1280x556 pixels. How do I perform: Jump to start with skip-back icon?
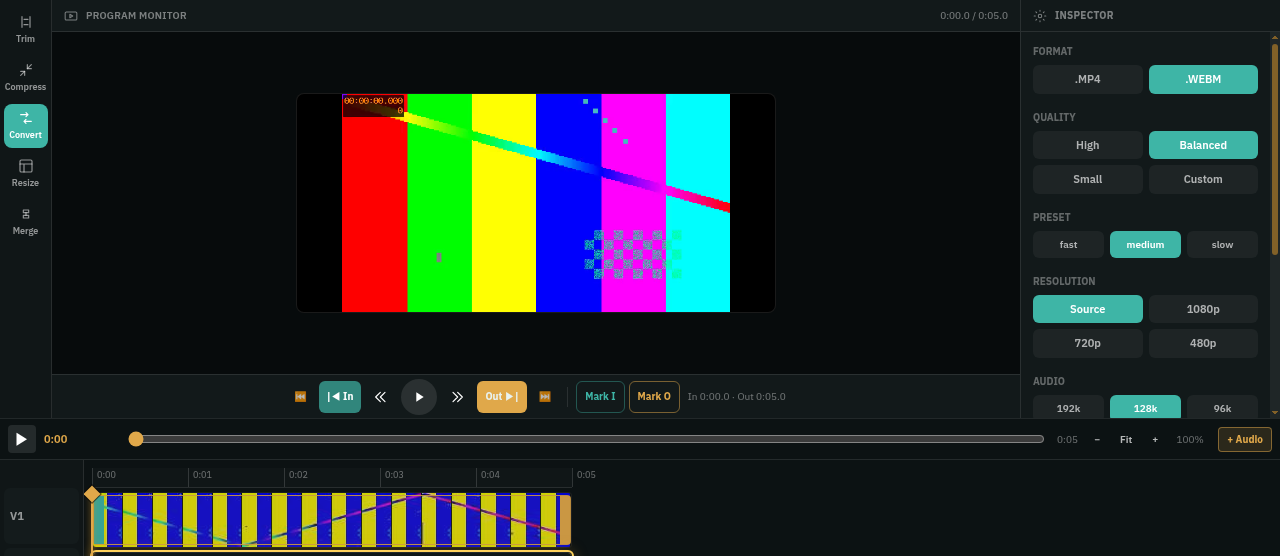coord(300,397)
